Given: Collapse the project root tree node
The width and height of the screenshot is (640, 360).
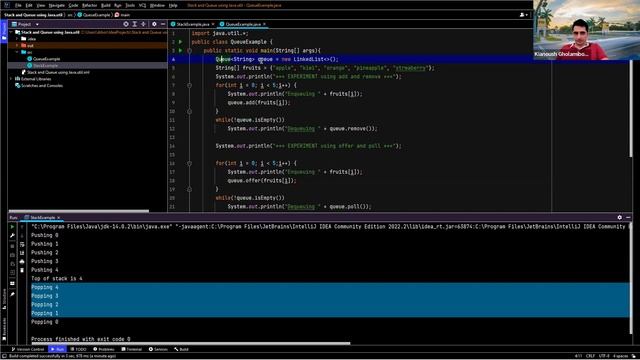Looking at the screenshot, I should 11,32.
